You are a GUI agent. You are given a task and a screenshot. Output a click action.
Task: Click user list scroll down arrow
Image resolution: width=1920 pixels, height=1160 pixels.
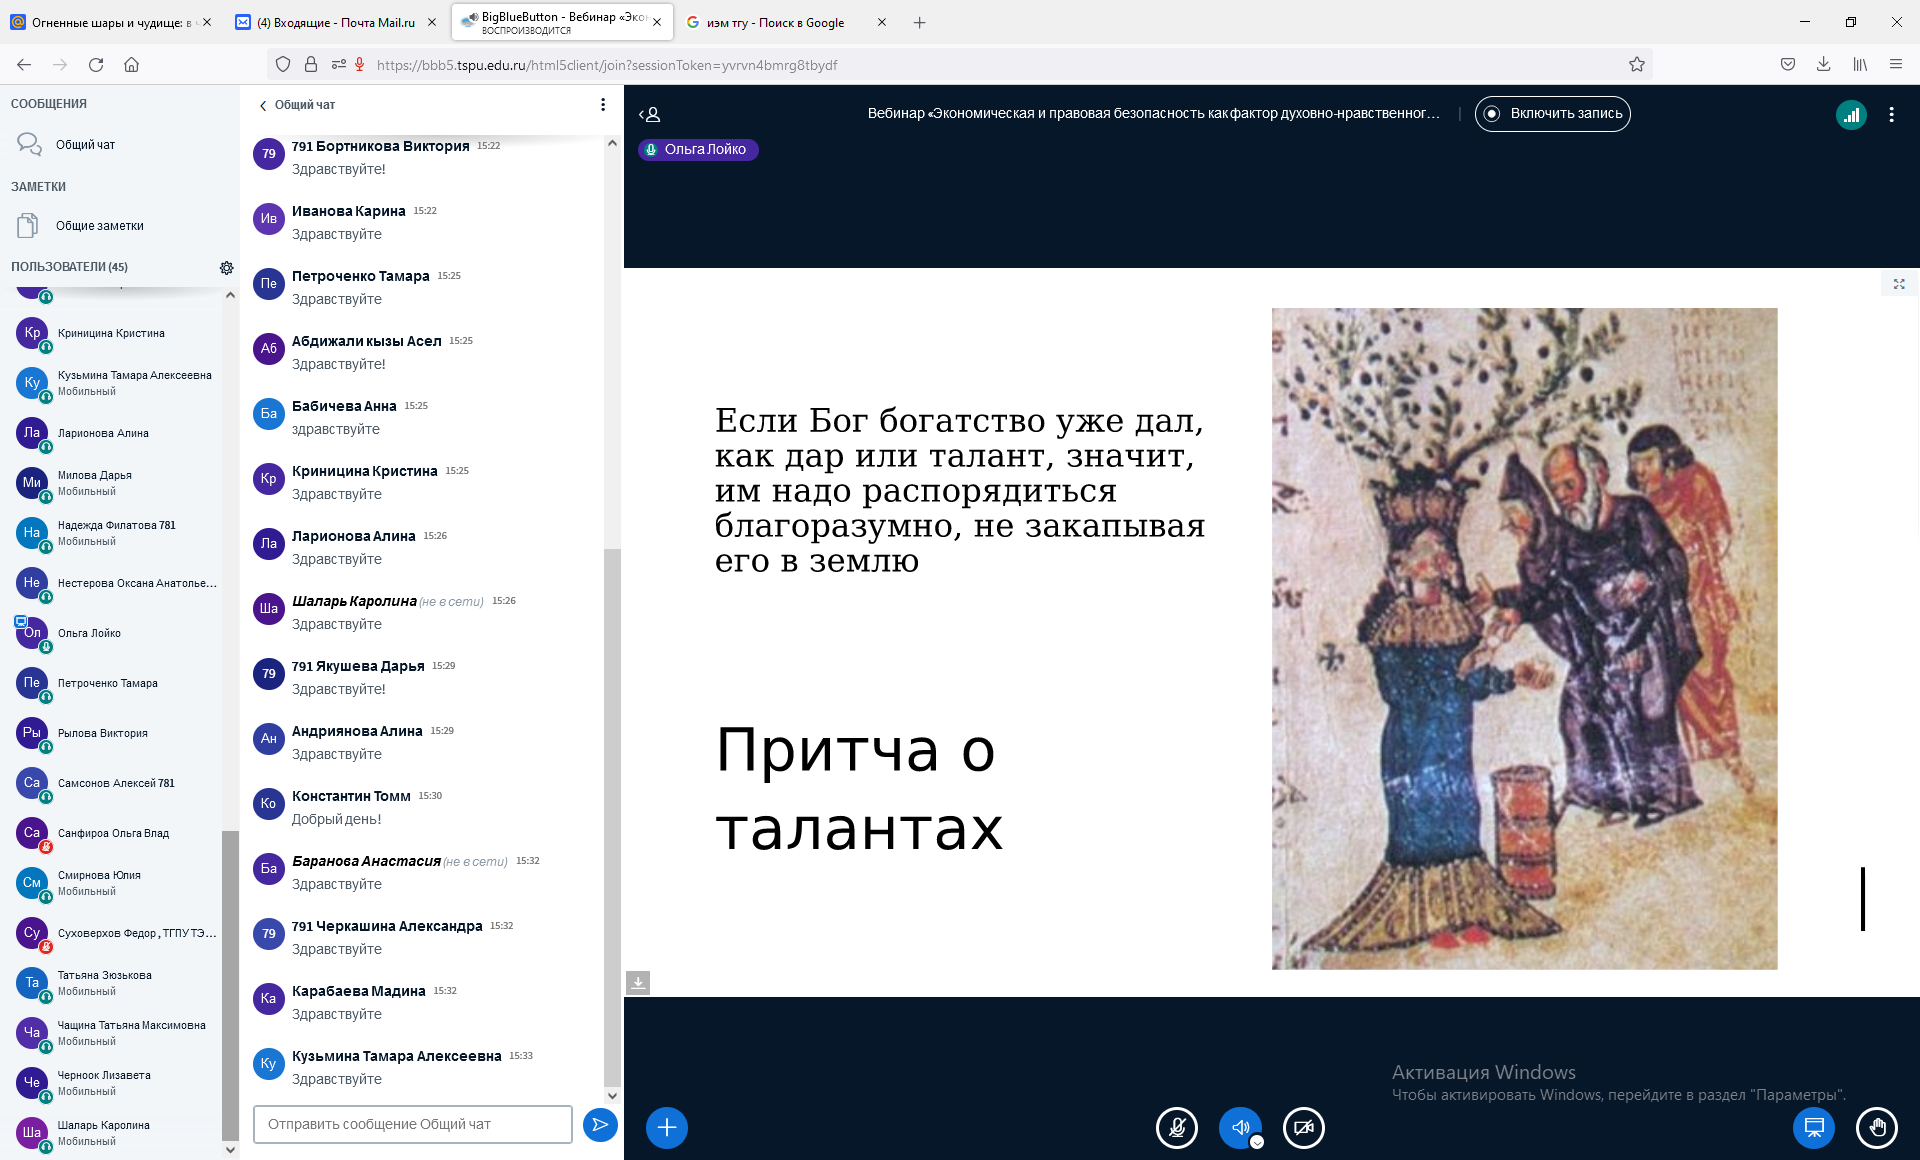point(230,1150)
